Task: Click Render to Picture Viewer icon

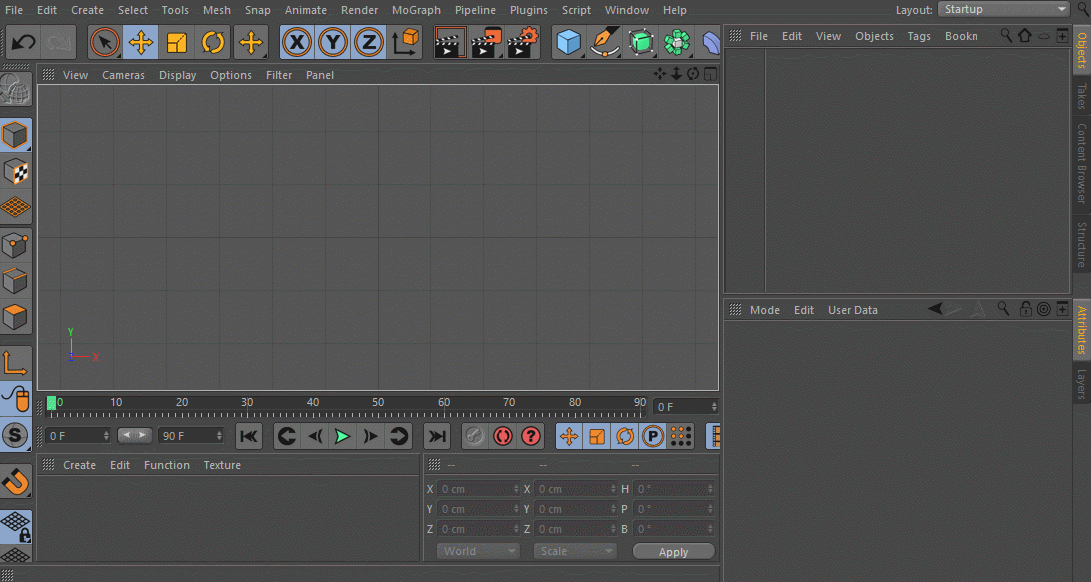Action: click(x=486, y=43)
